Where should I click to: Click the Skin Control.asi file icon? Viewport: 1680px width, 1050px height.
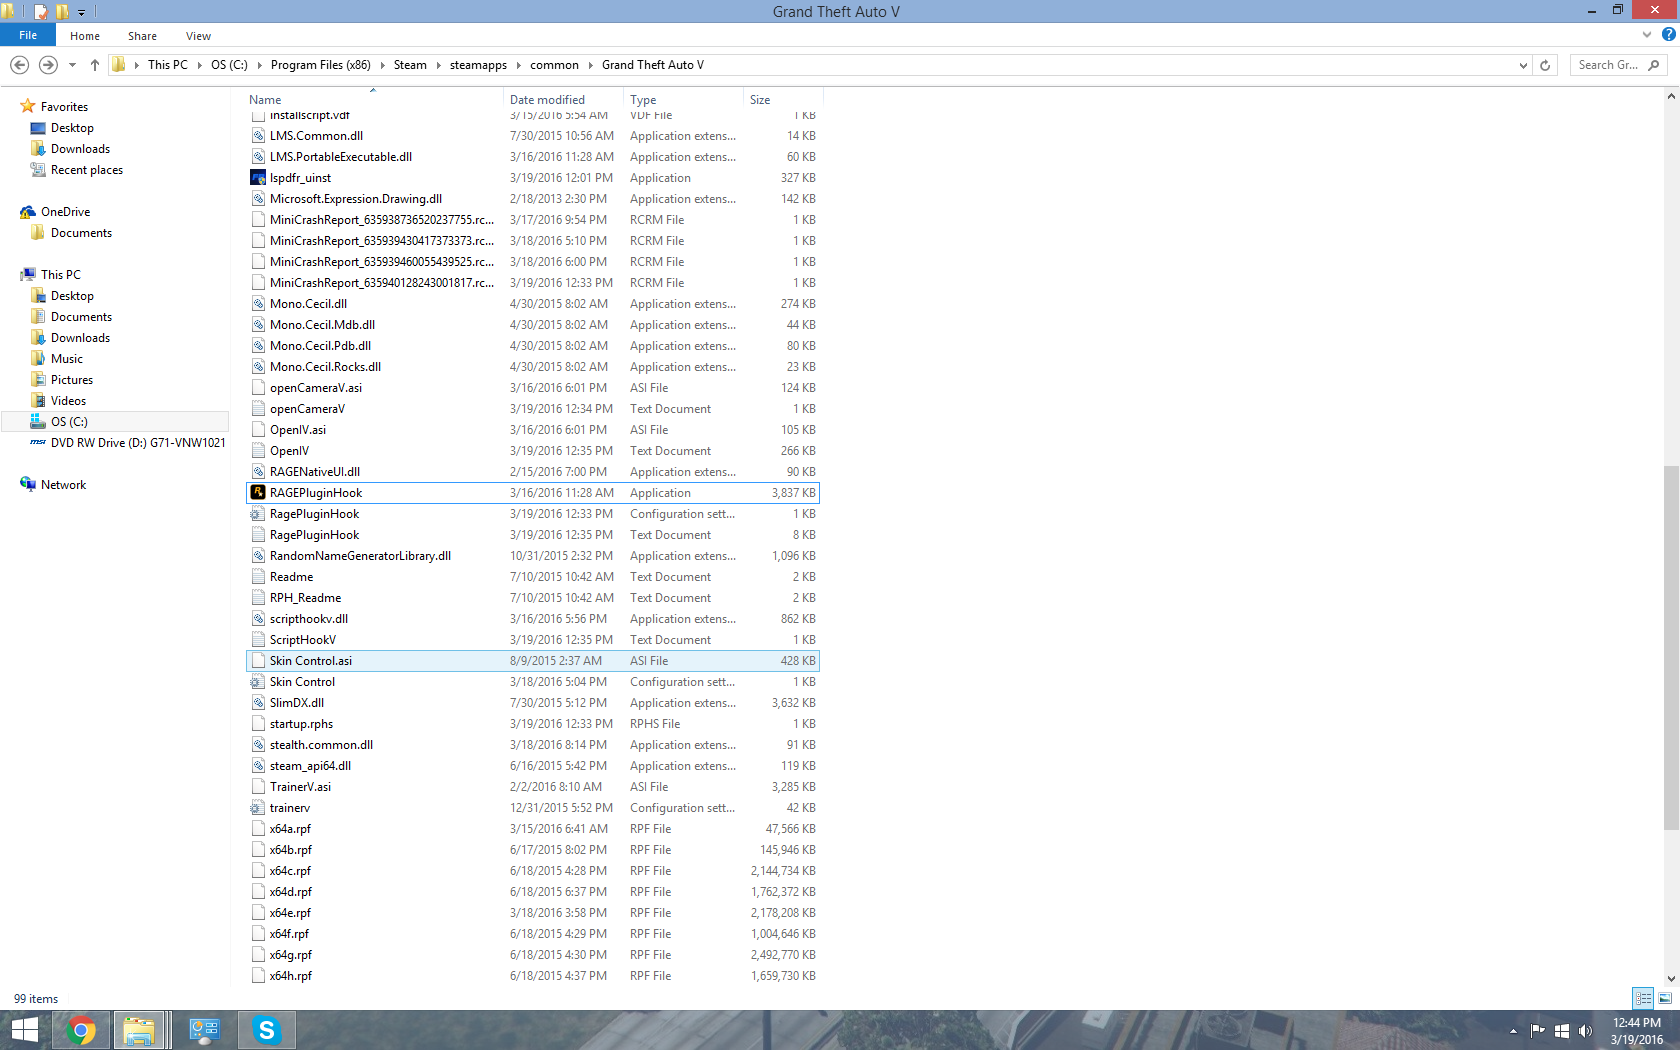[x=258, y=661]
